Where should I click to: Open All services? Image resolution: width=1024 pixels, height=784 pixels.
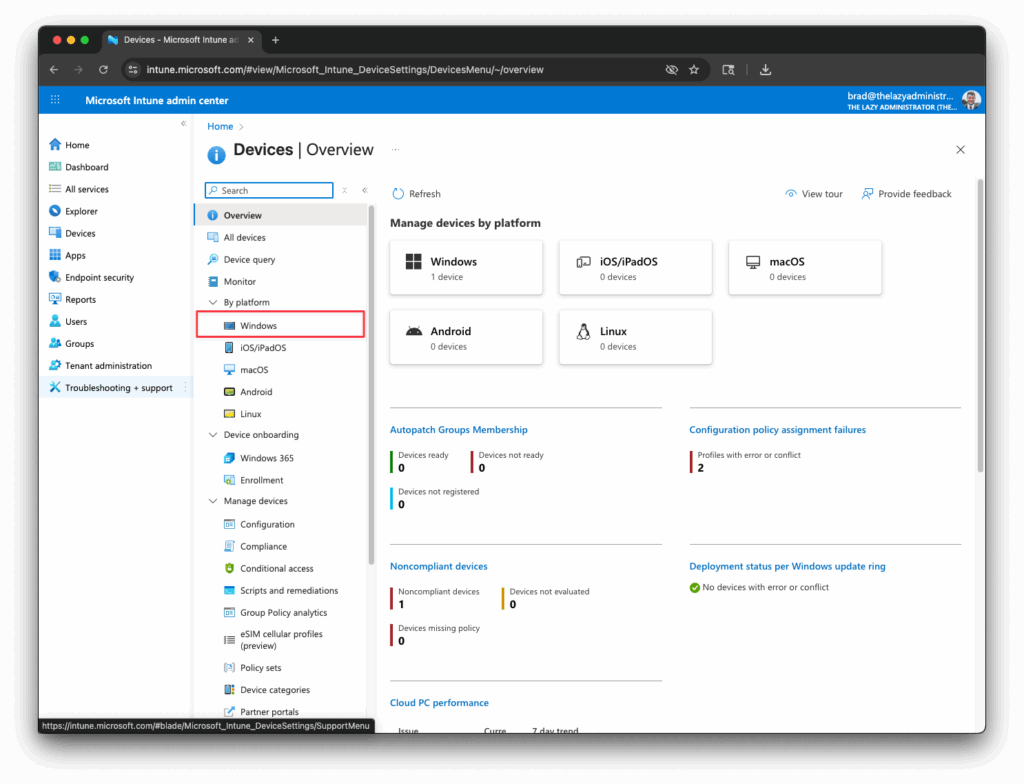(85, 189)
